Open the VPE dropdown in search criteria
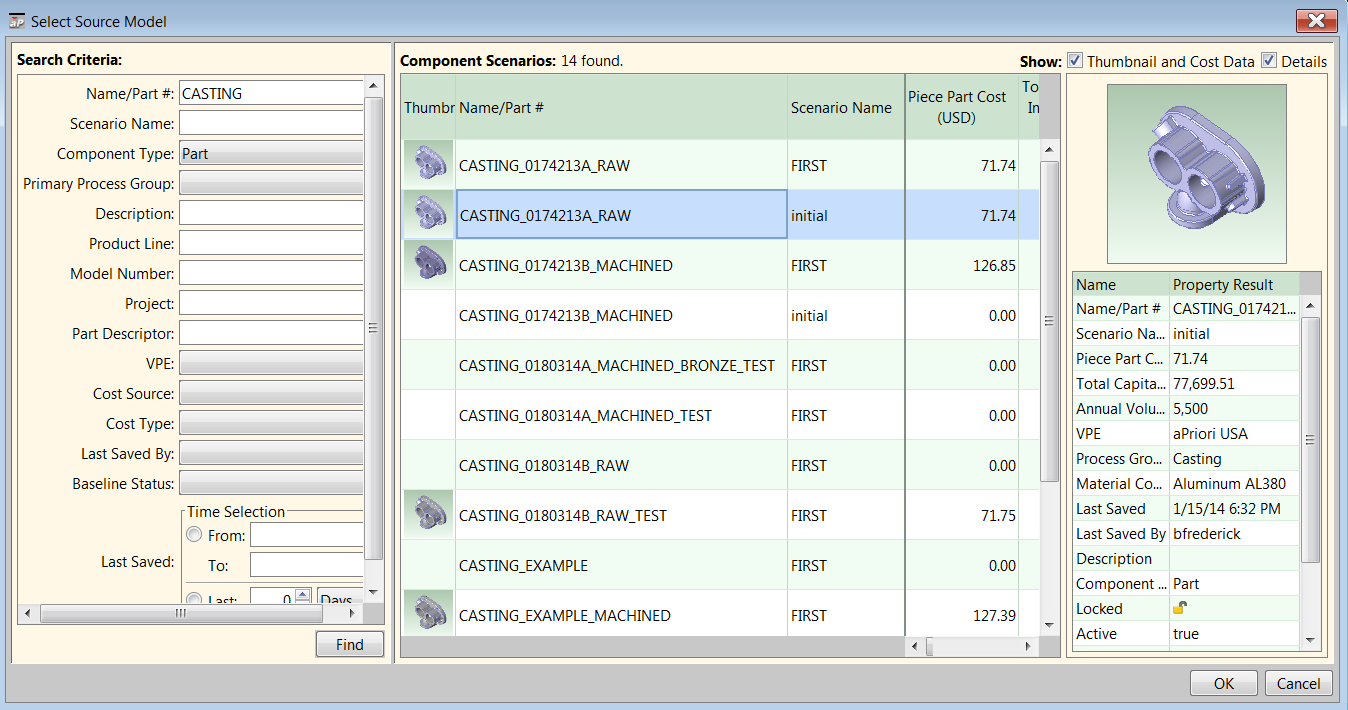1348x710 pixels. [x=270, y=364]
